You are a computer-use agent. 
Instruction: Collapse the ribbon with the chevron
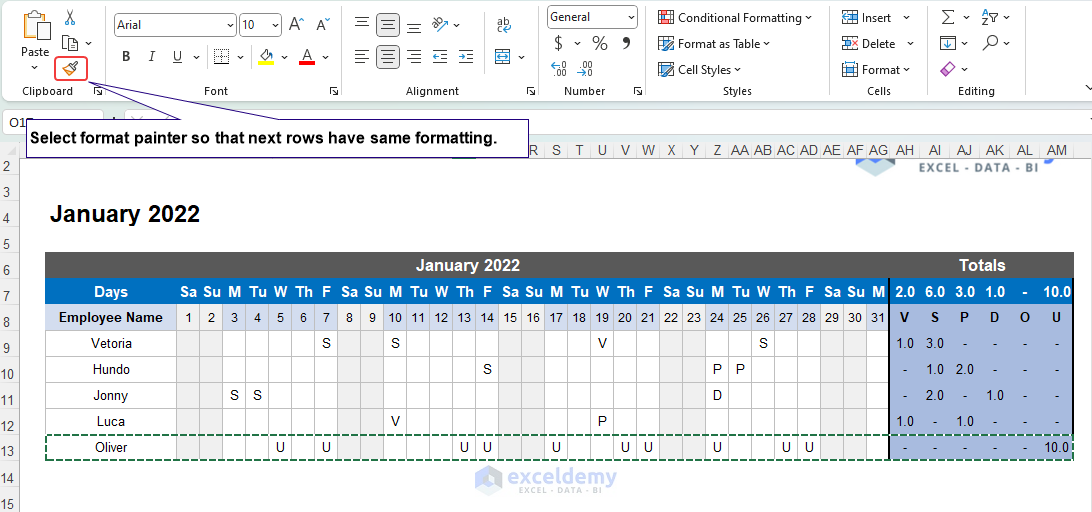point(1088,88)
